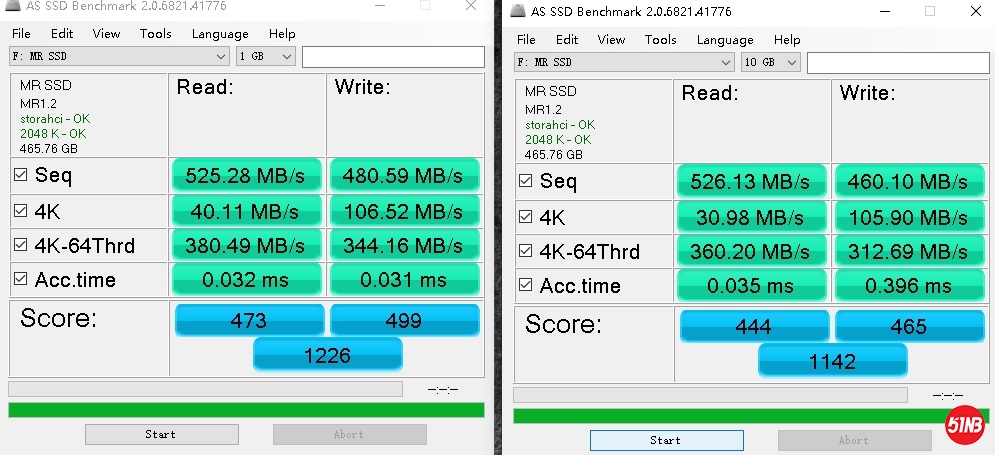Uncheck 4K-64Thrd in the 10 GB window
This screenshot has width=995, height=455.
click(x=526, y=251)
